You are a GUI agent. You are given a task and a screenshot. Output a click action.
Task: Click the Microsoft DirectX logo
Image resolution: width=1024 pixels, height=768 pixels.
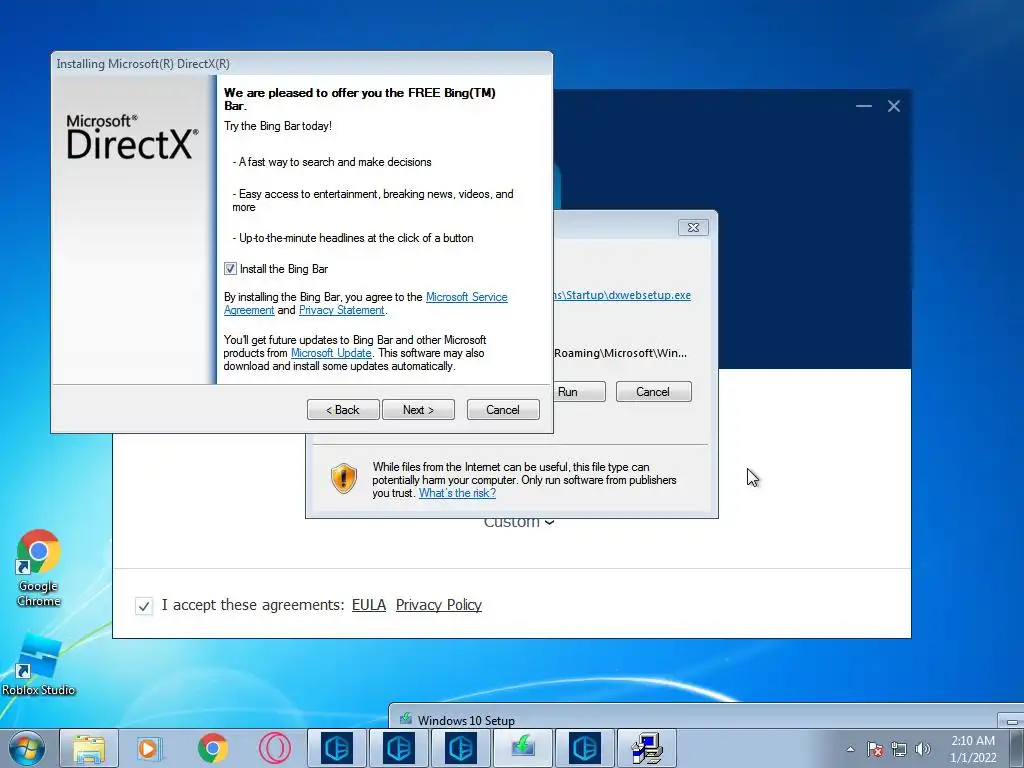click(x=131, y=136)
